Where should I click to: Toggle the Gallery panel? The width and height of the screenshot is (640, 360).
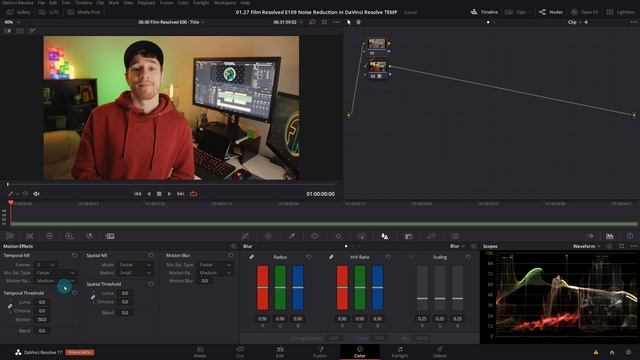[19, 12]
